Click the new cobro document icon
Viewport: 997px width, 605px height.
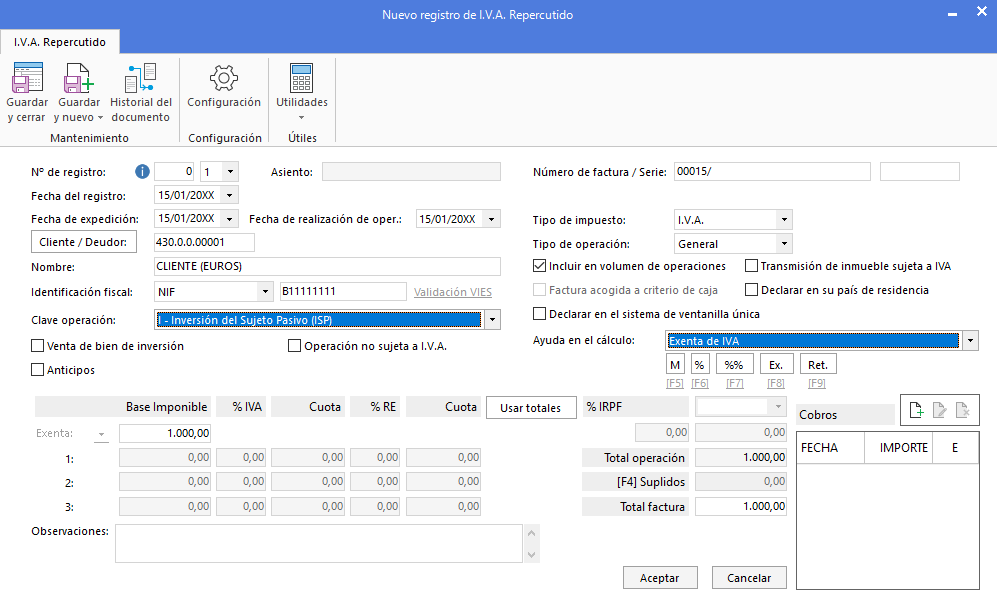(x=916, y=409)
